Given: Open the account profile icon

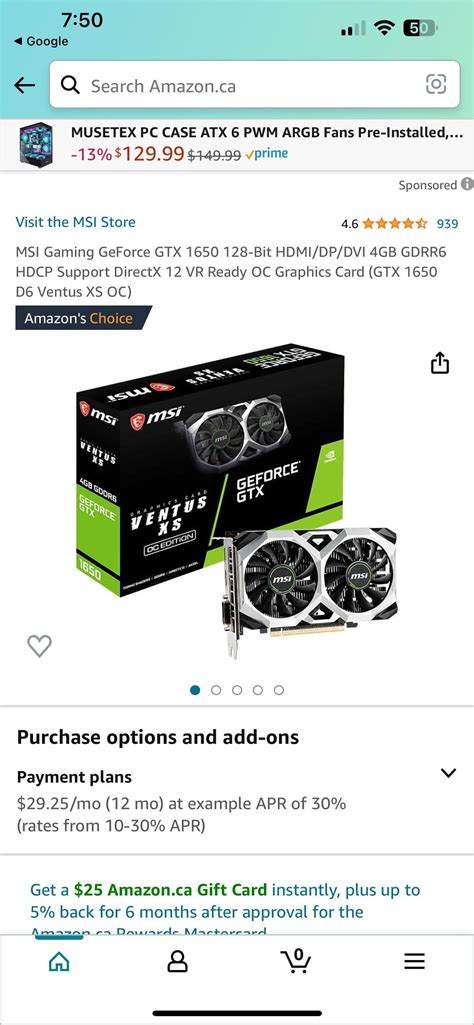Looking at the screenshot, I should click(x=177, y=961).
